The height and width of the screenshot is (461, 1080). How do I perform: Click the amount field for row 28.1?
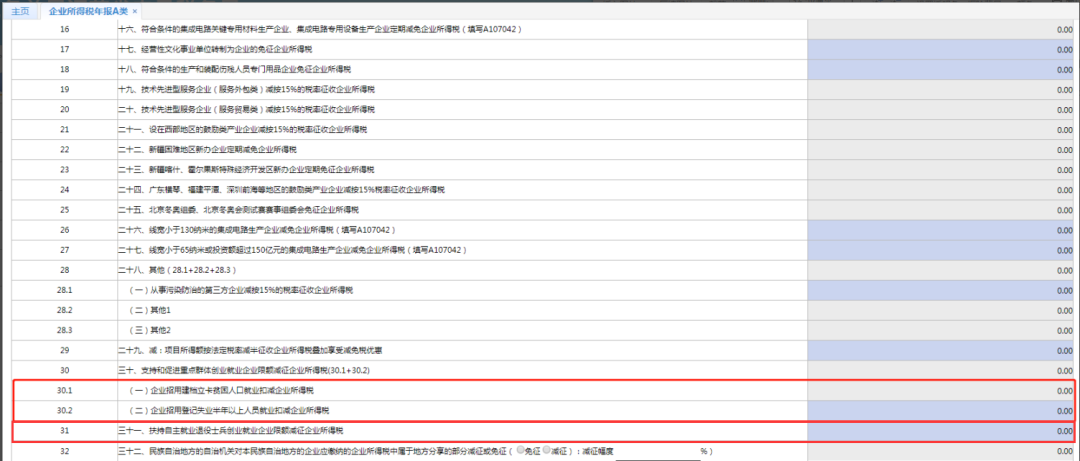pos(941,290)
